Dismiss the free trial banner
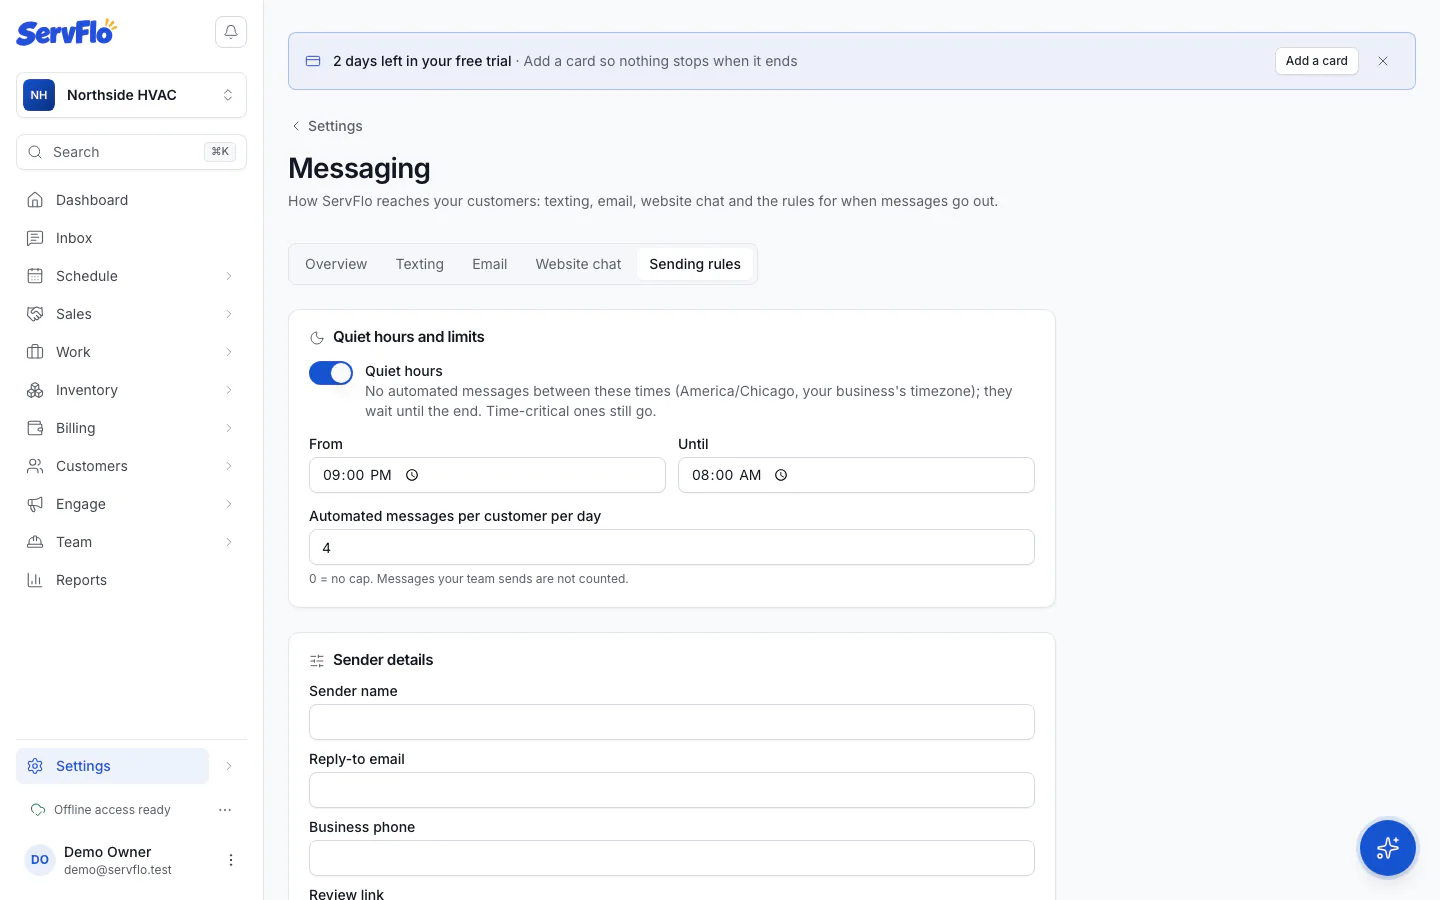This screenshot has width=1440, height=900. (x=1383, y=61)
